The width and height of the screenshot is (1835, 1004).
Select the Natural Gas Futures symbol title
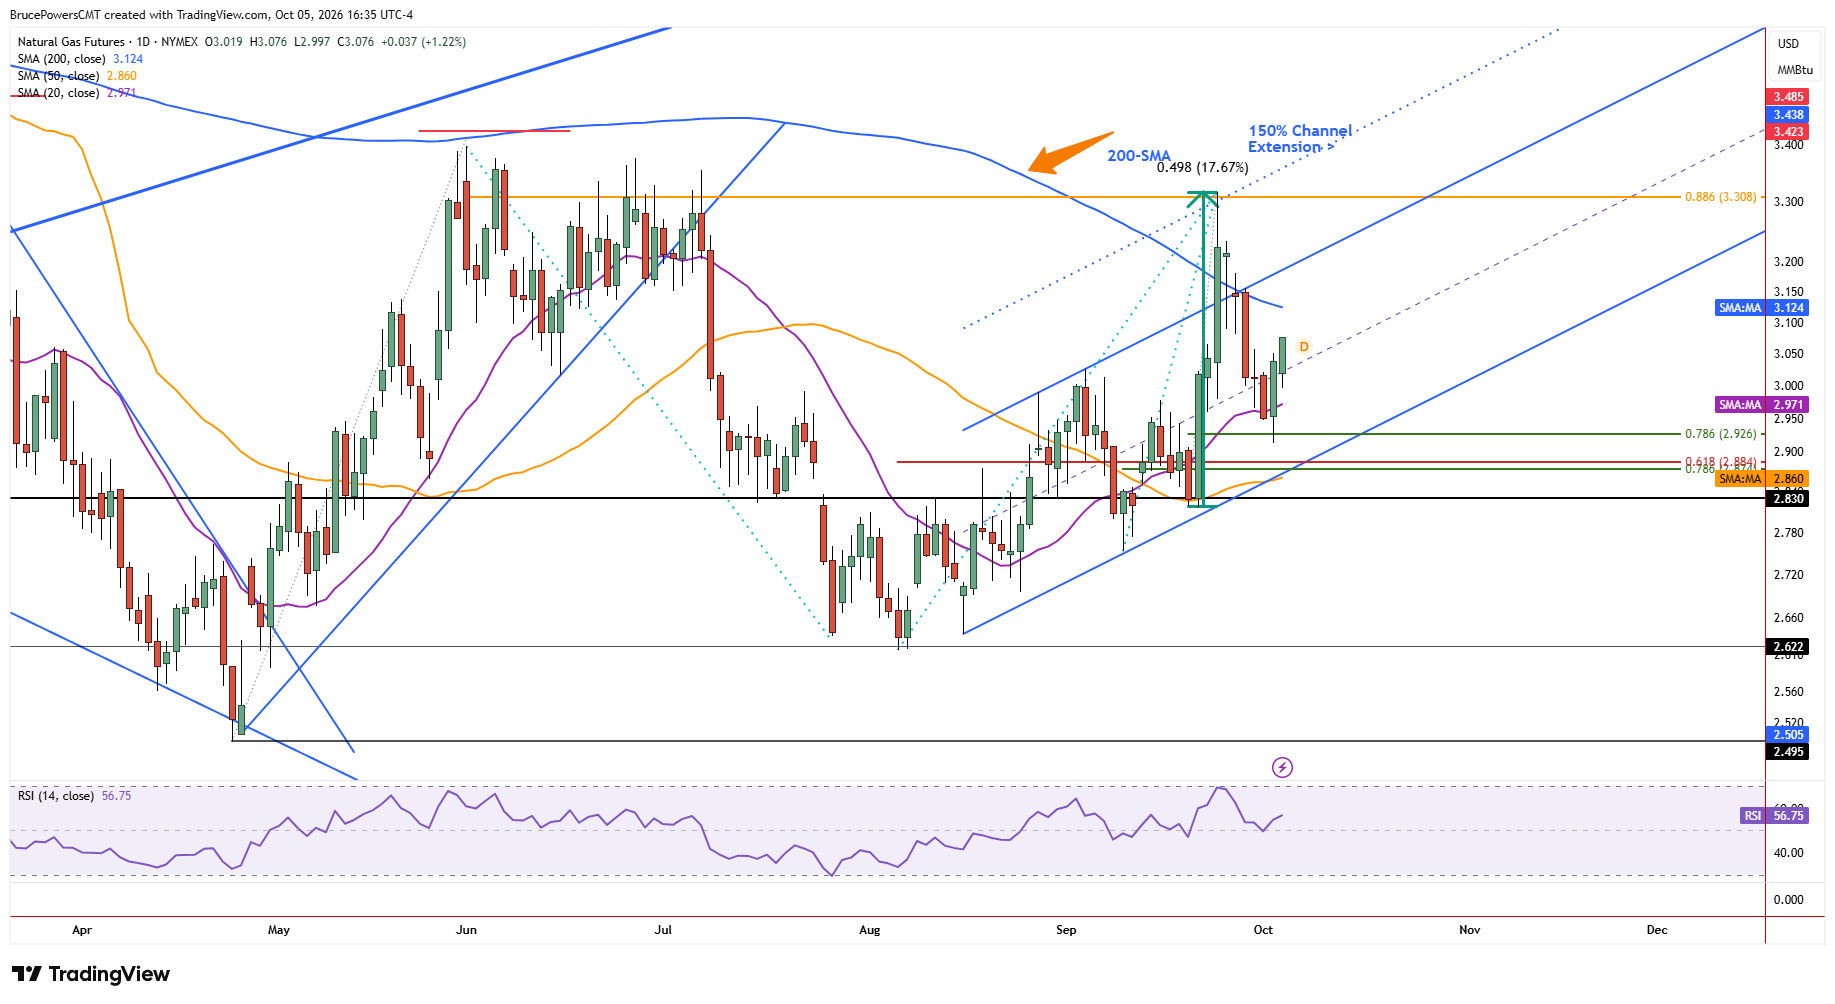click(71, 42)
